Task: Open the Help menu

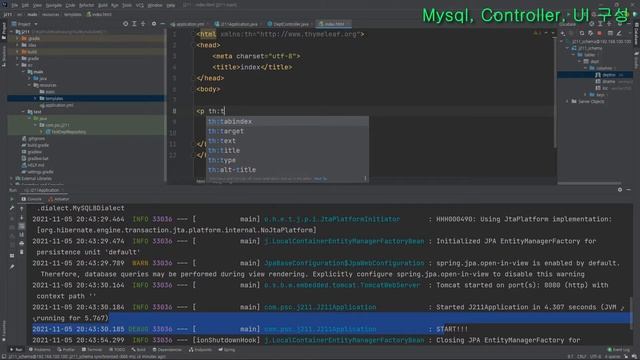Action: (x=171, y=5)
